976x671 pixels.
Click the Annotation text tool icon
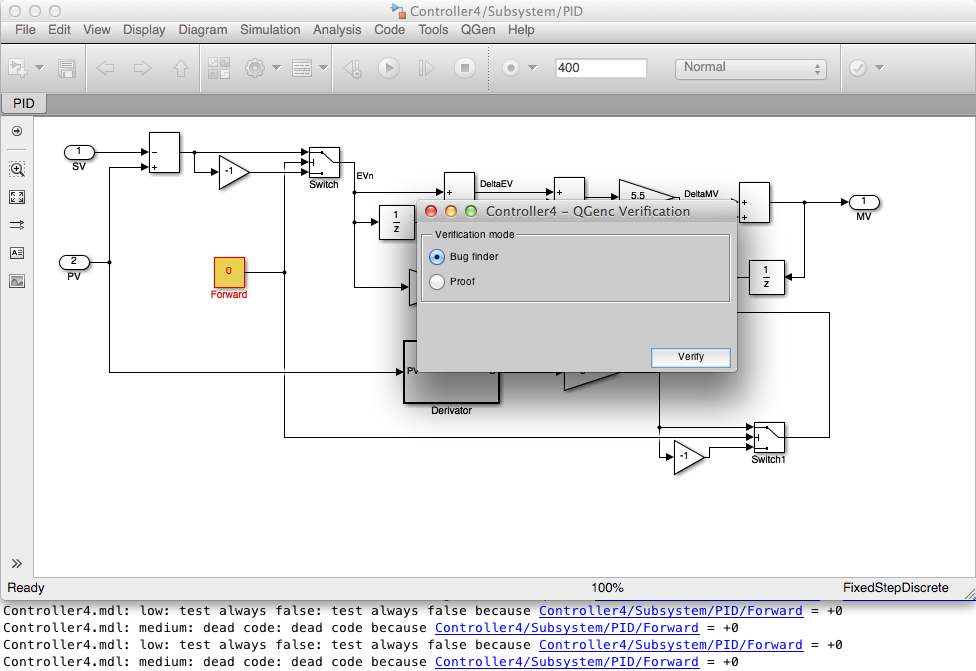click(x=16, y=253)
